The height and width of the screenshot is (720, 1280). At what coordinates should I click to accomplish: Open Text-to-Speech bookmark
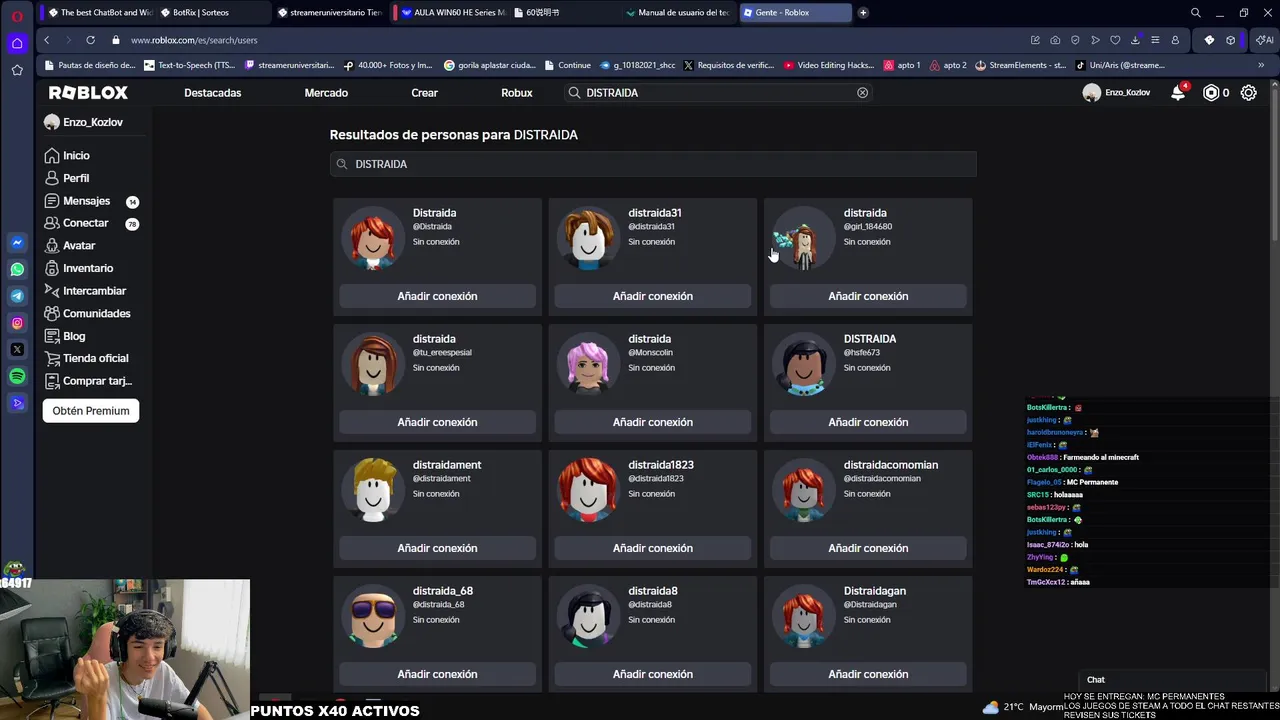[190, 65]
